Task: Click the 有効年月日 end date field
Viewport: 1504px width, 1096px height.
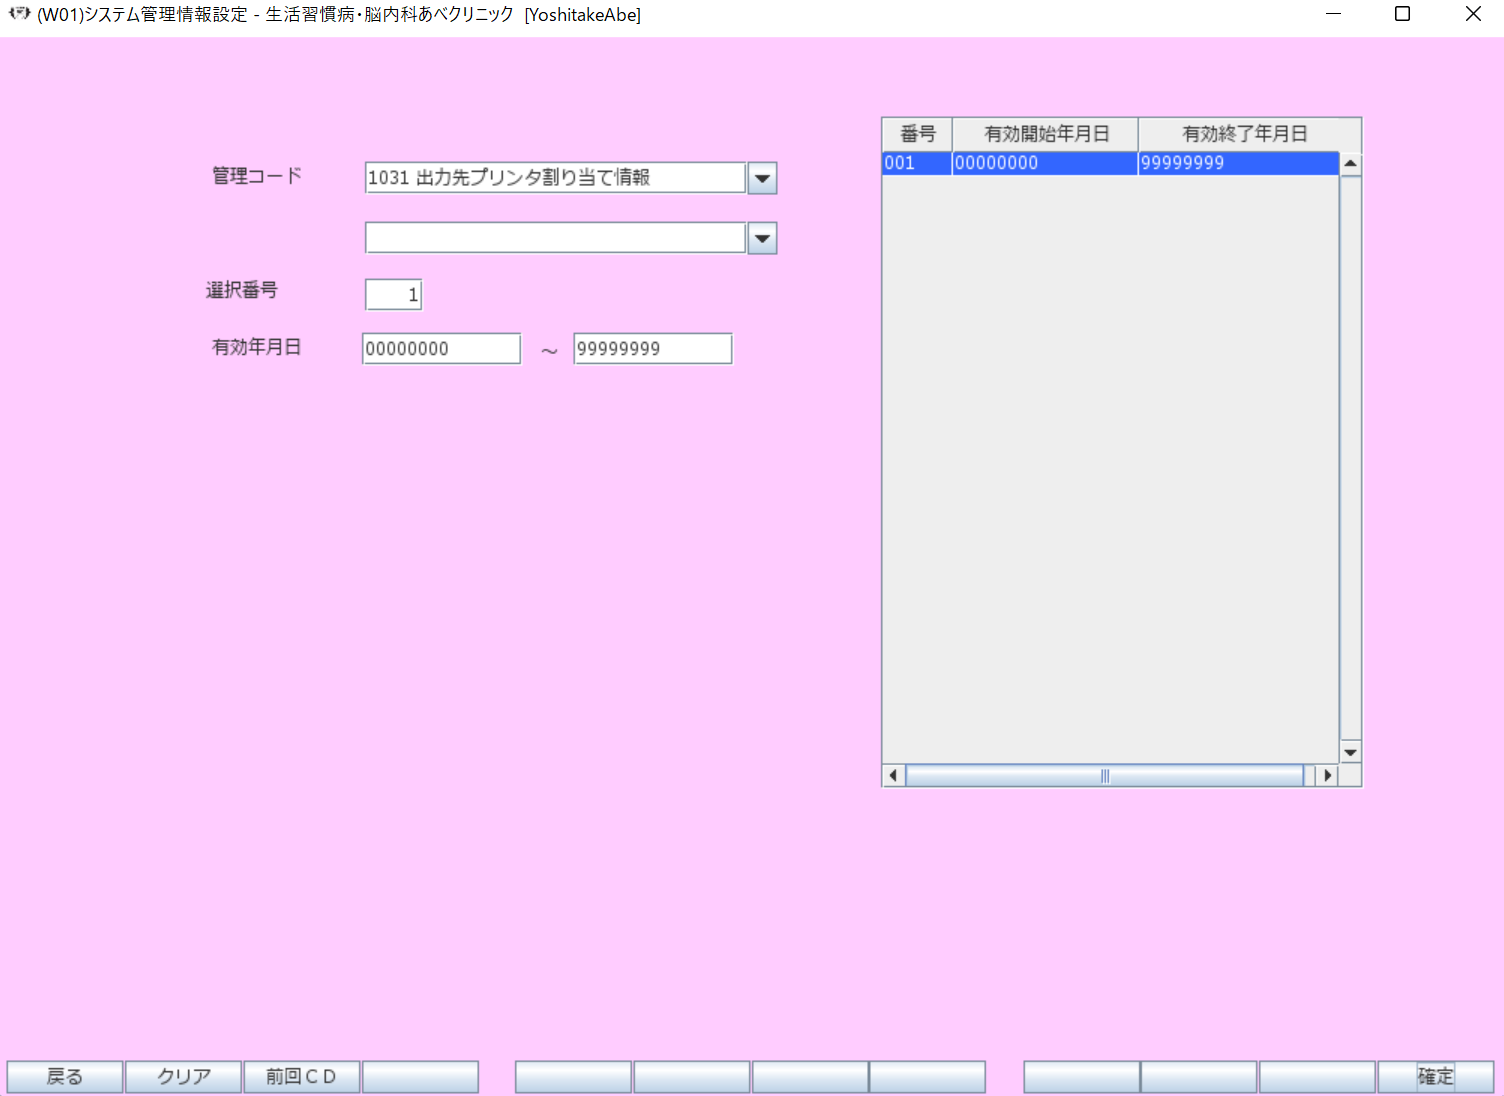Action: tap(652, 349)
